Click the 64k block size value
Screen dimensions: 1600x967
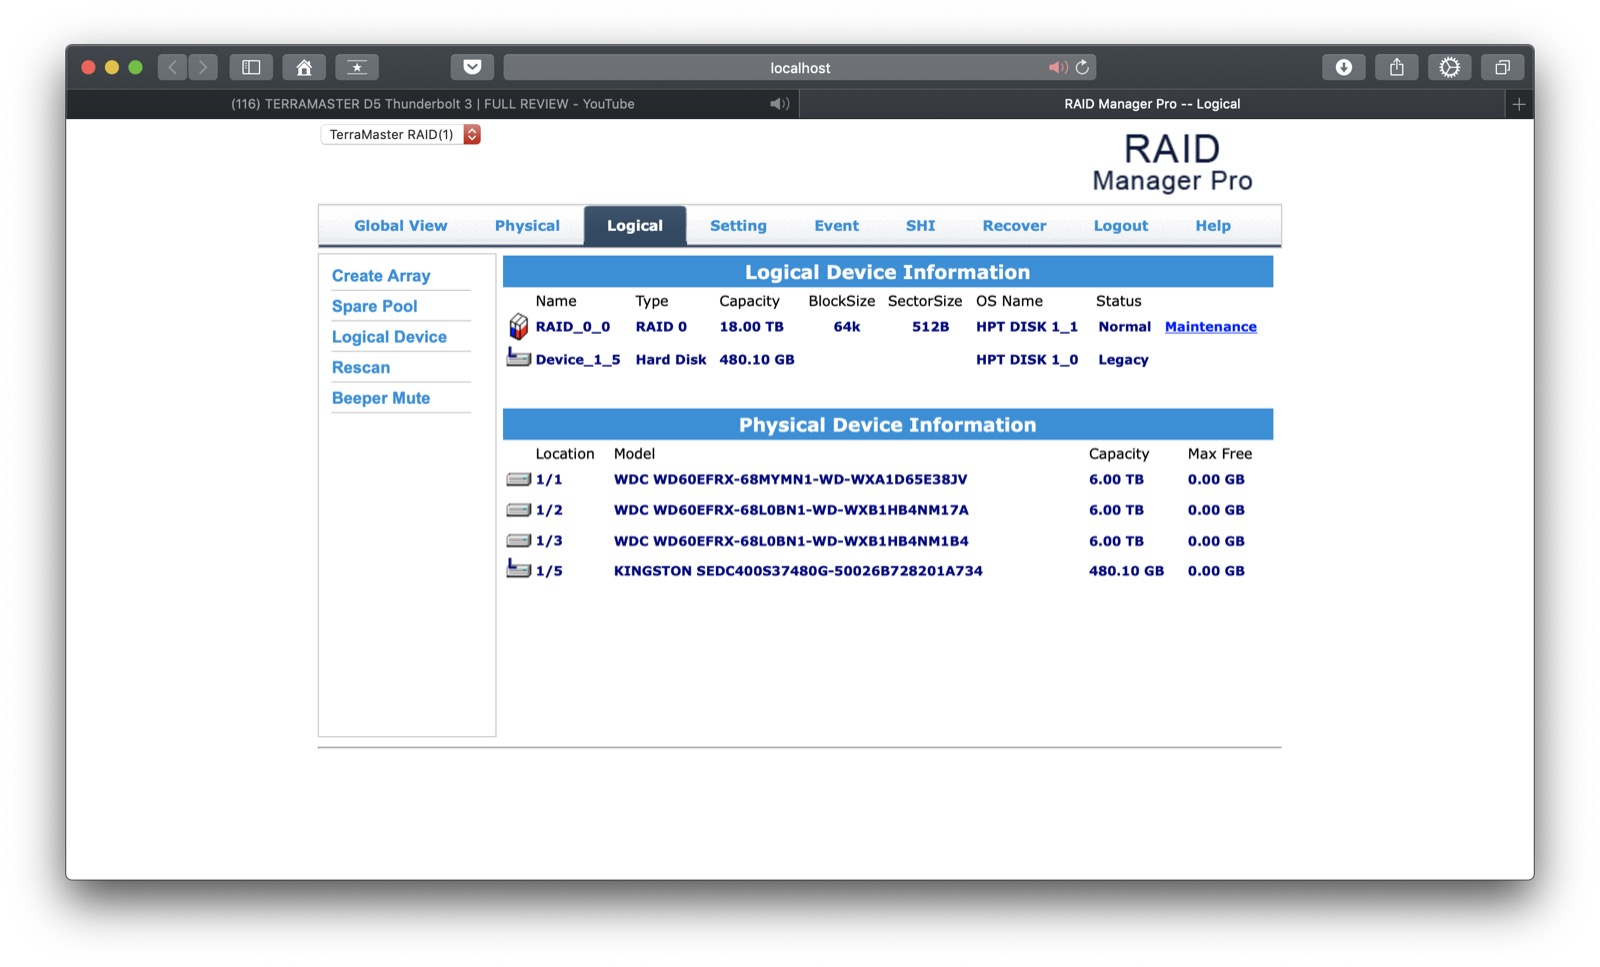coord(847,327)
